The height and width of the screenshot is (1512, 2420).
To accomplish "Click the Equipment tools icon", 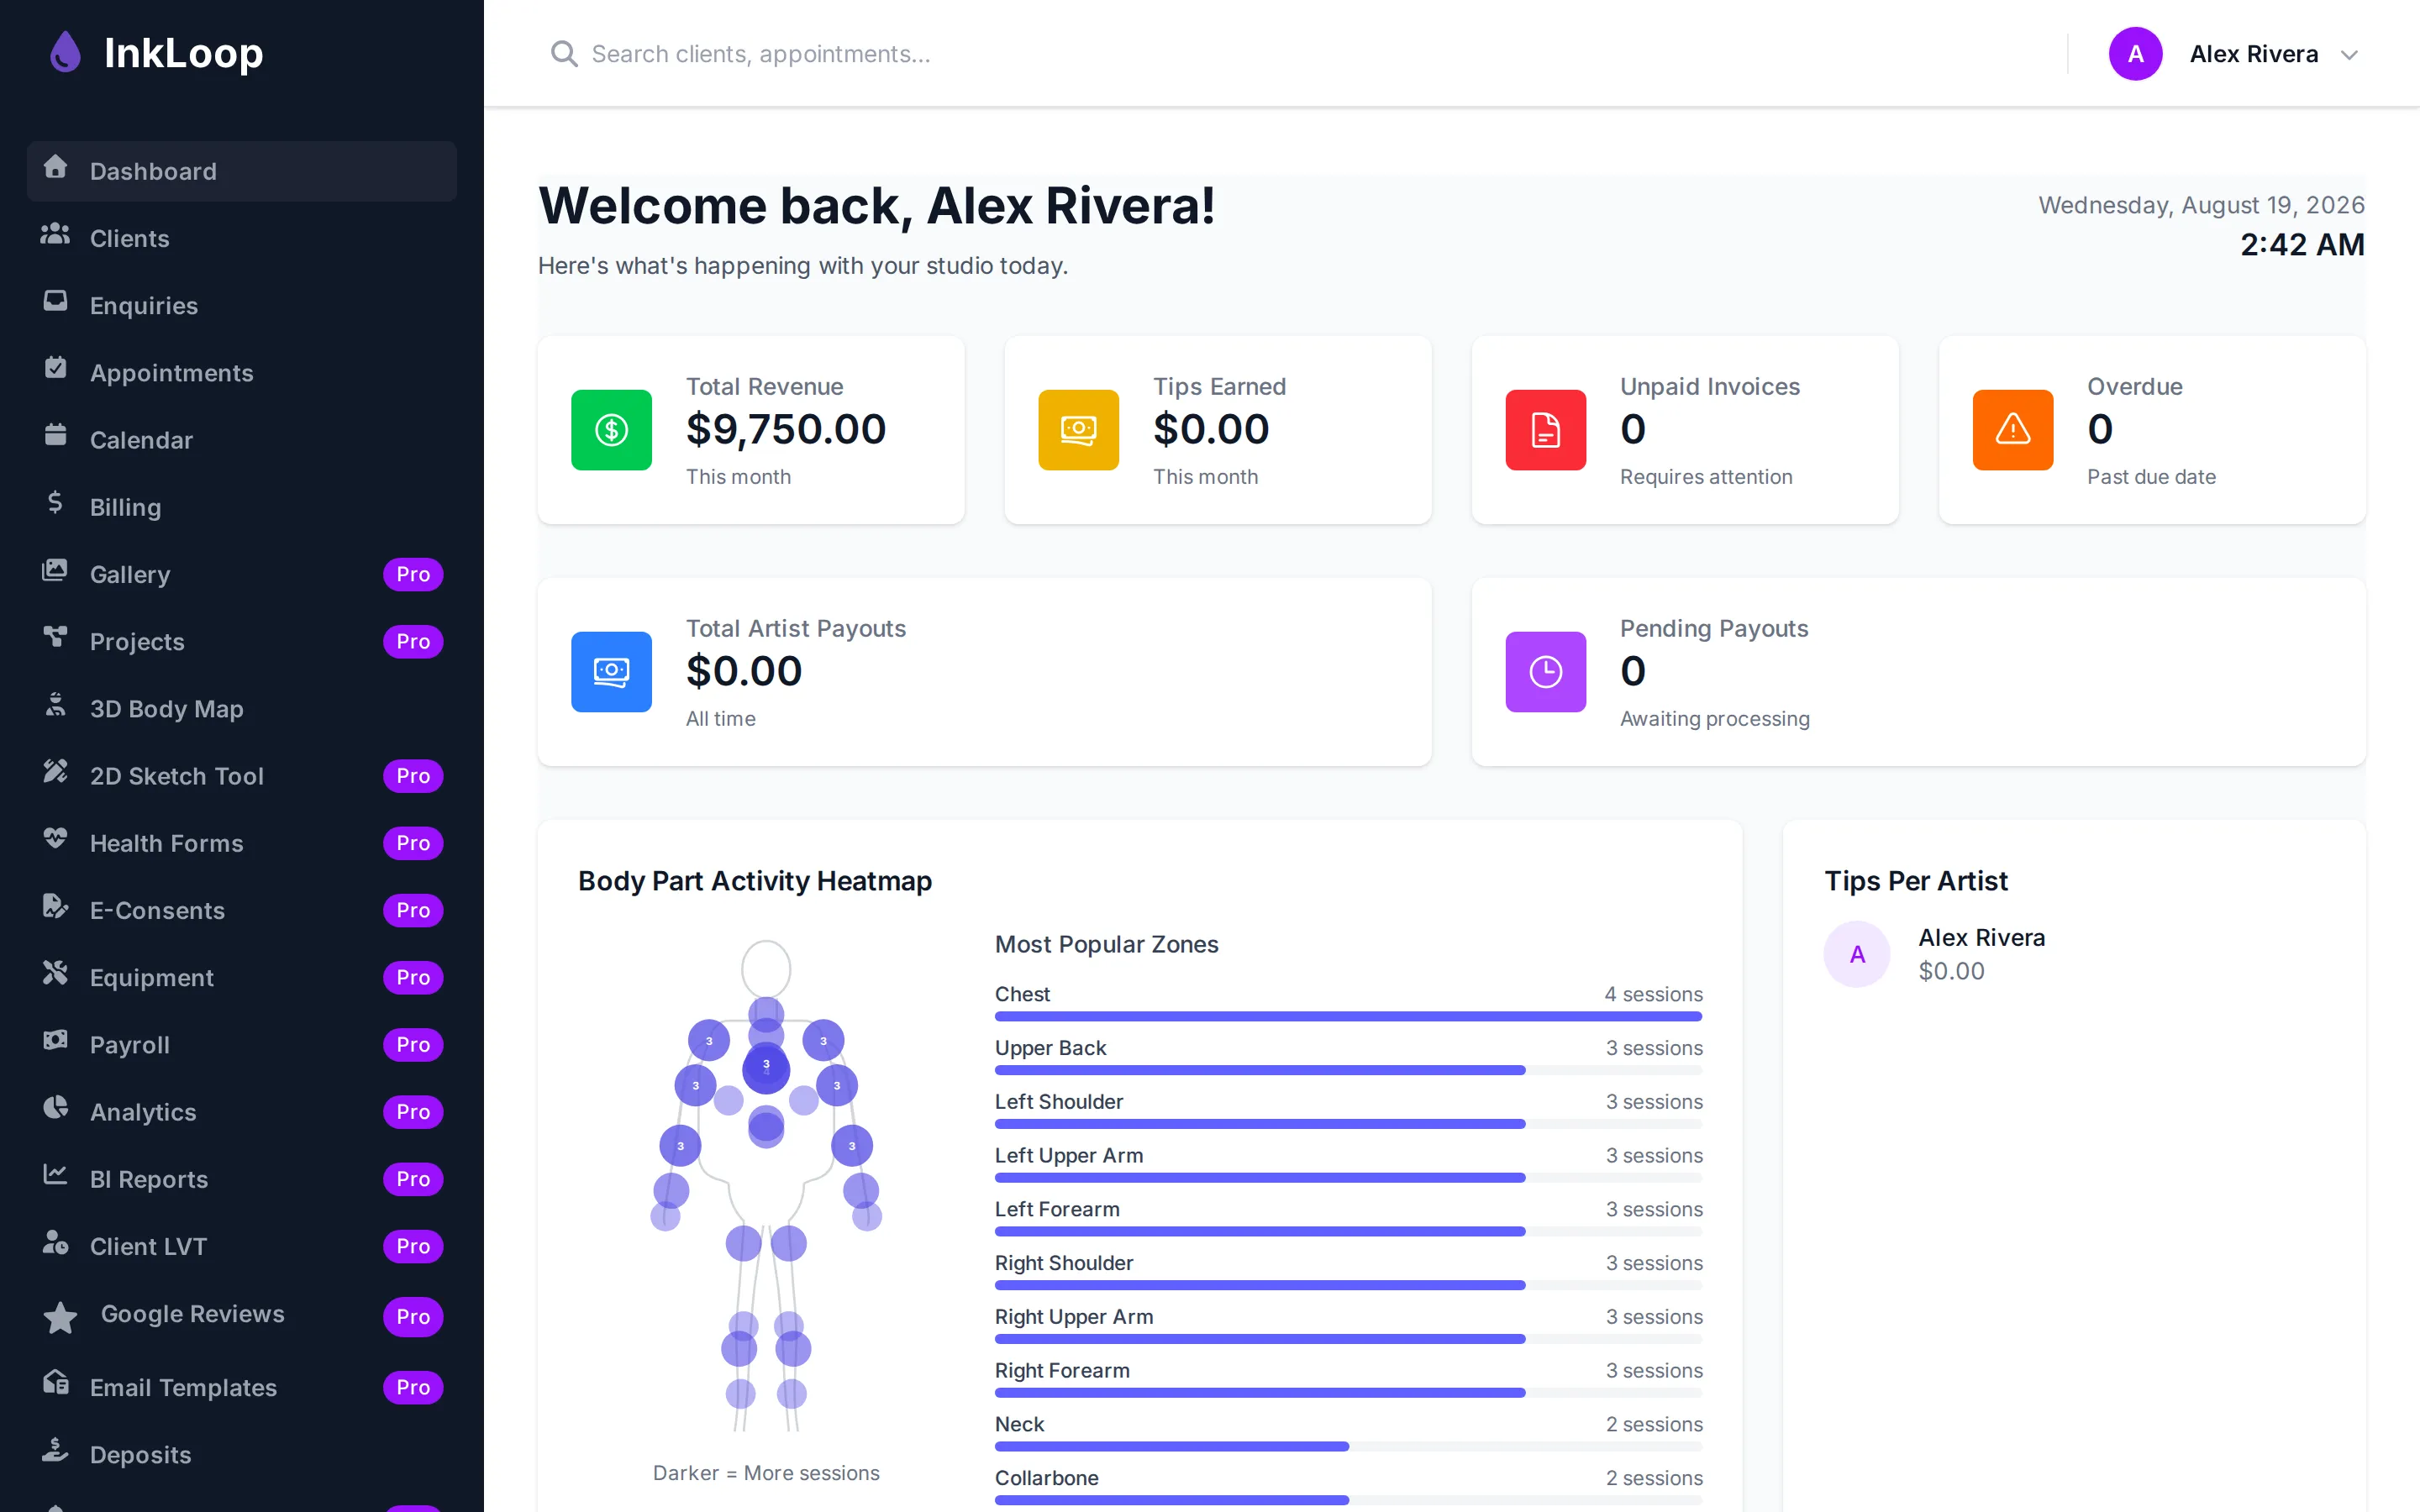I will pos(56,973).
